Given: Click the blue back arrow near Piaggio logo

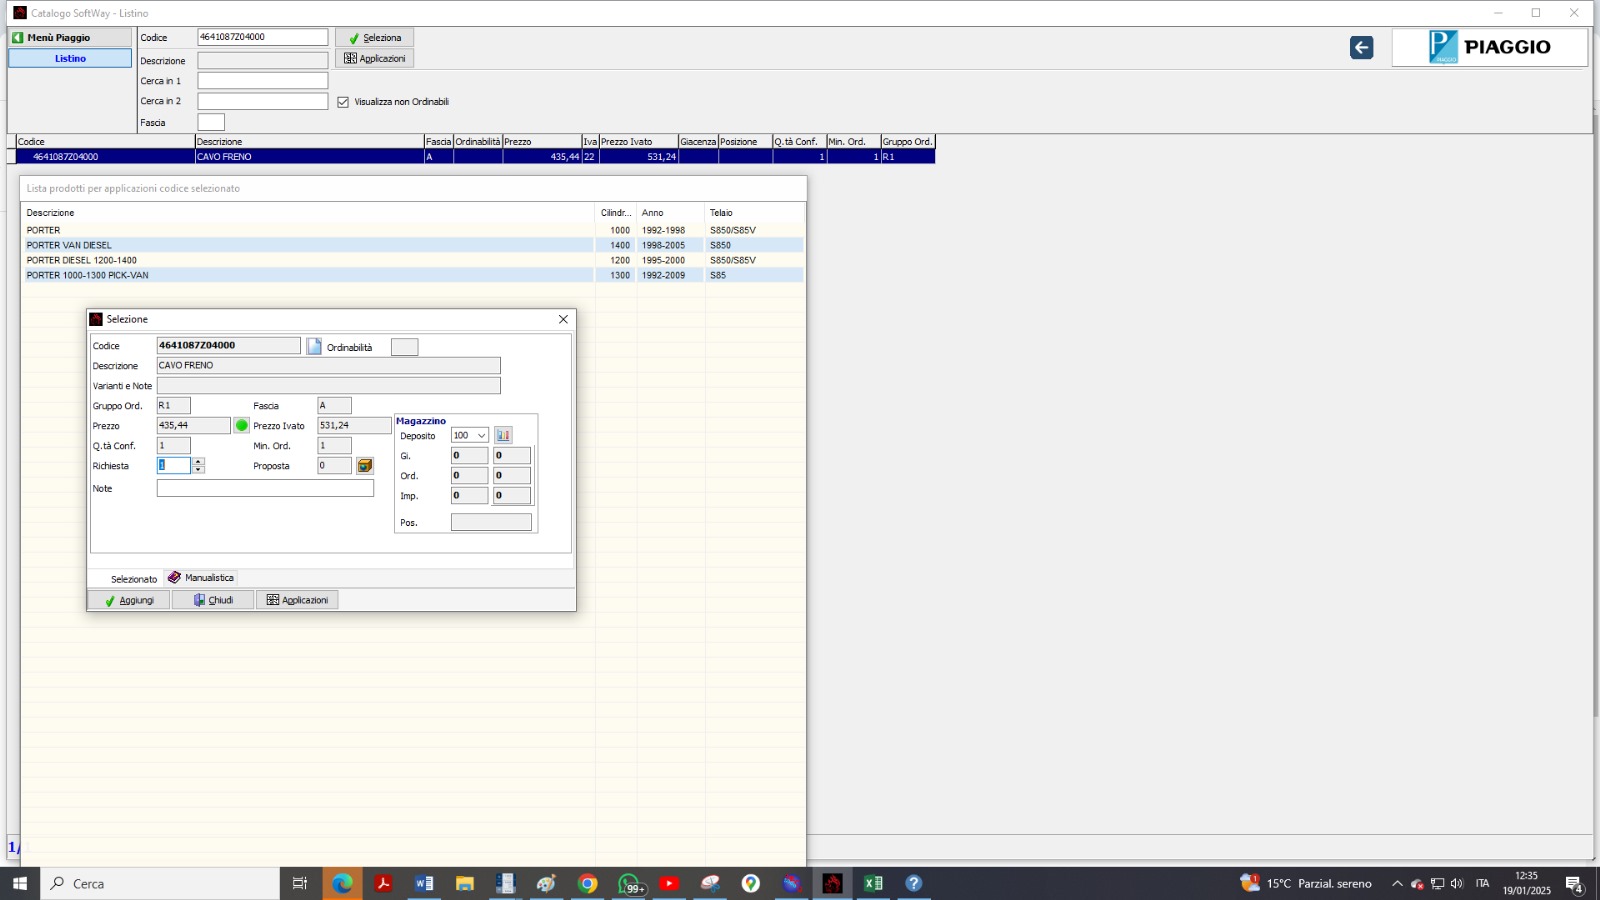Looking at the screenshot, I should pos(1361,47).
